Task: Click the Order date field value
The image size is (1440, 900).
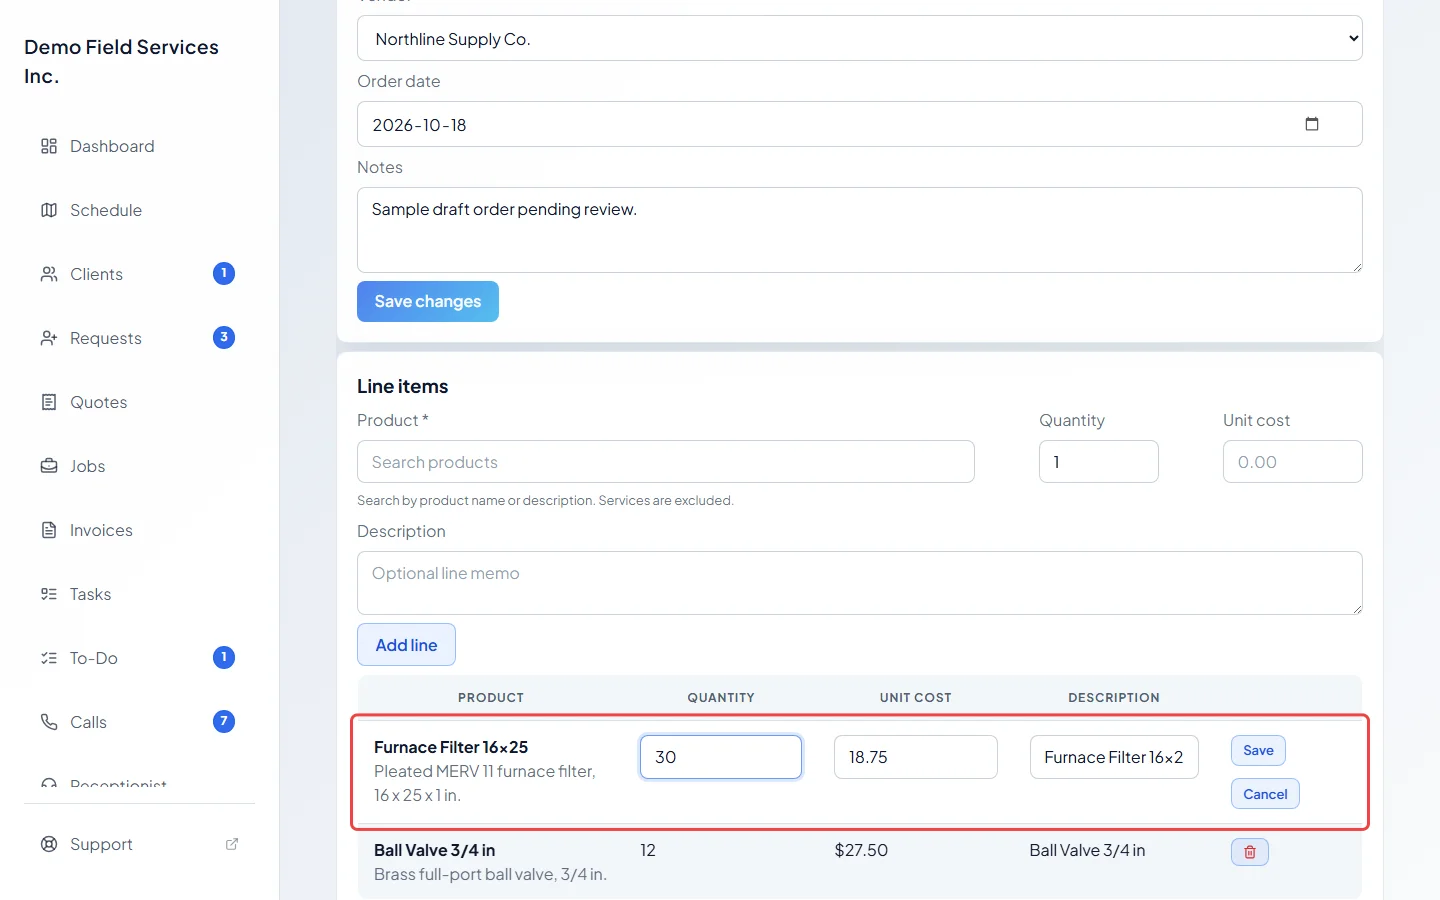Action: pos(420,125)
